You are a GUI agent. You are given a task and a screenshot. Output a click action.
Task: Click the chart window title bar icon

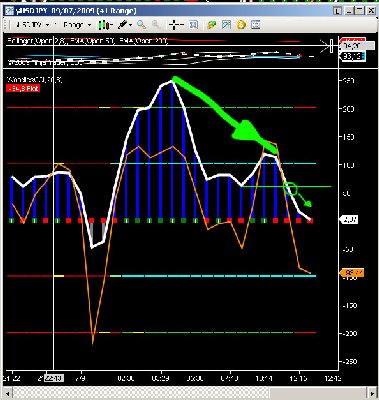pos(10,11)
